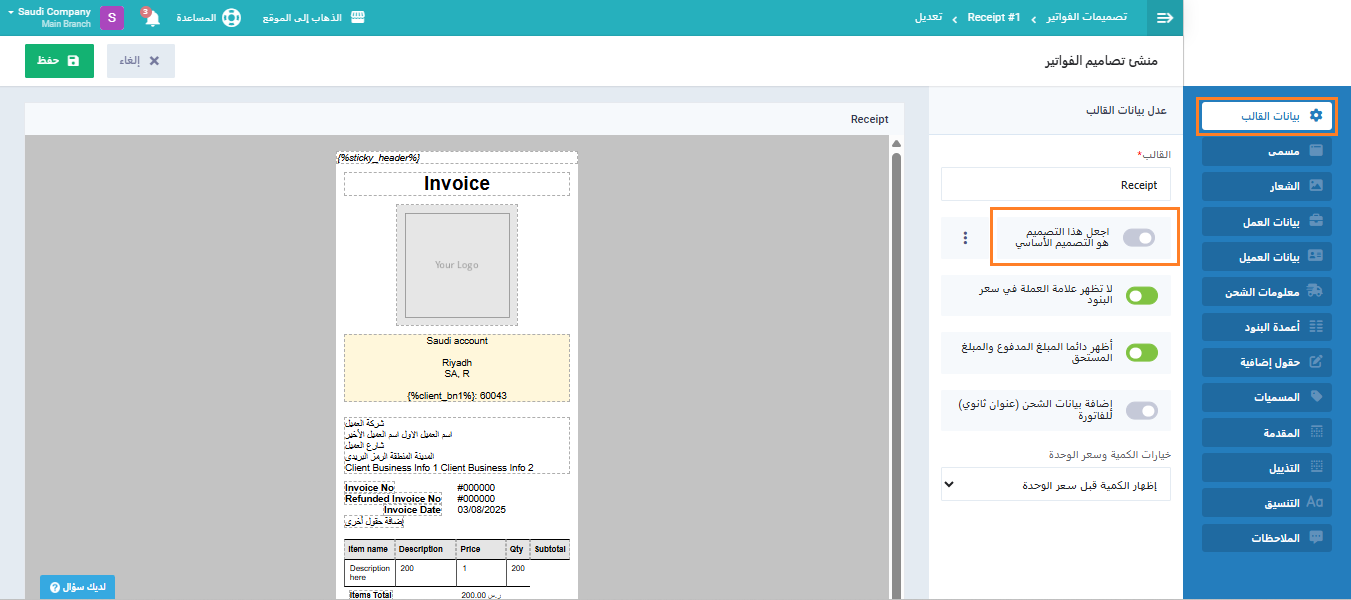Screen dimensions: 1351x600
Task: Select the التنسيق sidebar tab
Action: point(1267,502)
